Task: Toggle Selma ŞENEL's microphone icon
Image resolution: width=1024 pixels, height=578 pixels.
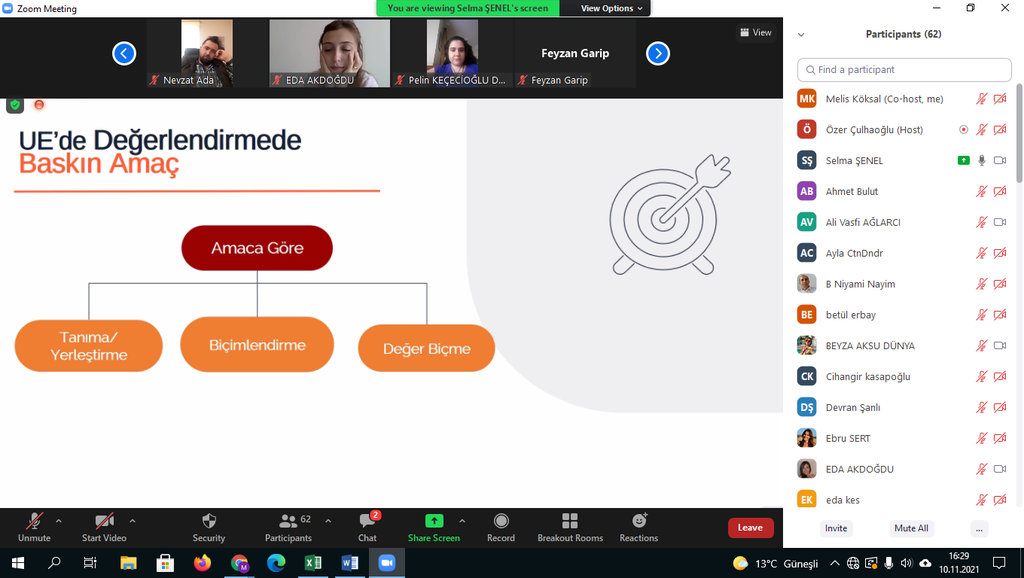Action: pyautogui.click(x=982, y=161)
